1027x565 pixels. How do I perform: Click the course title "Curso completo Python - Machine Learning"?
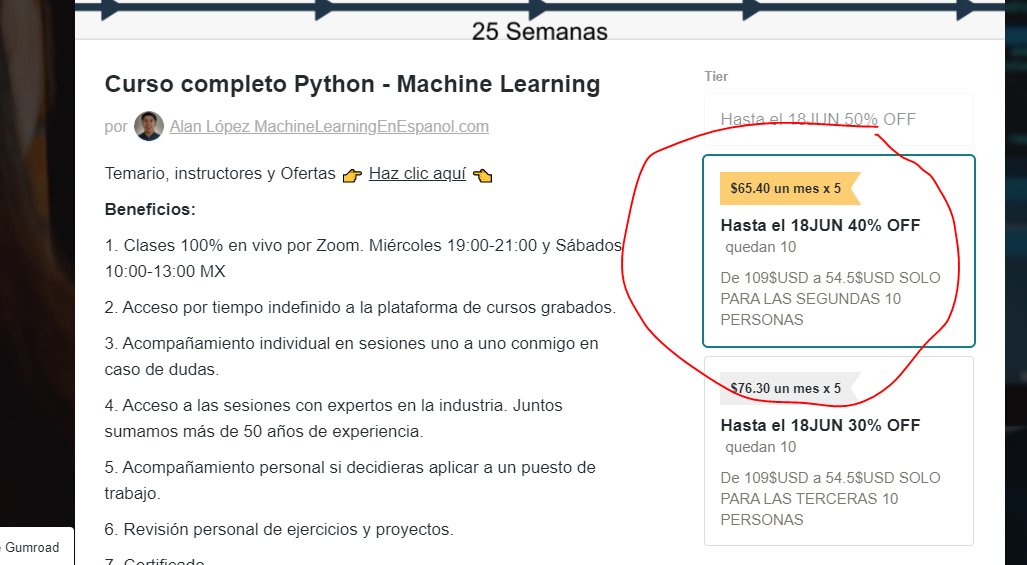[x=352, y=84]
